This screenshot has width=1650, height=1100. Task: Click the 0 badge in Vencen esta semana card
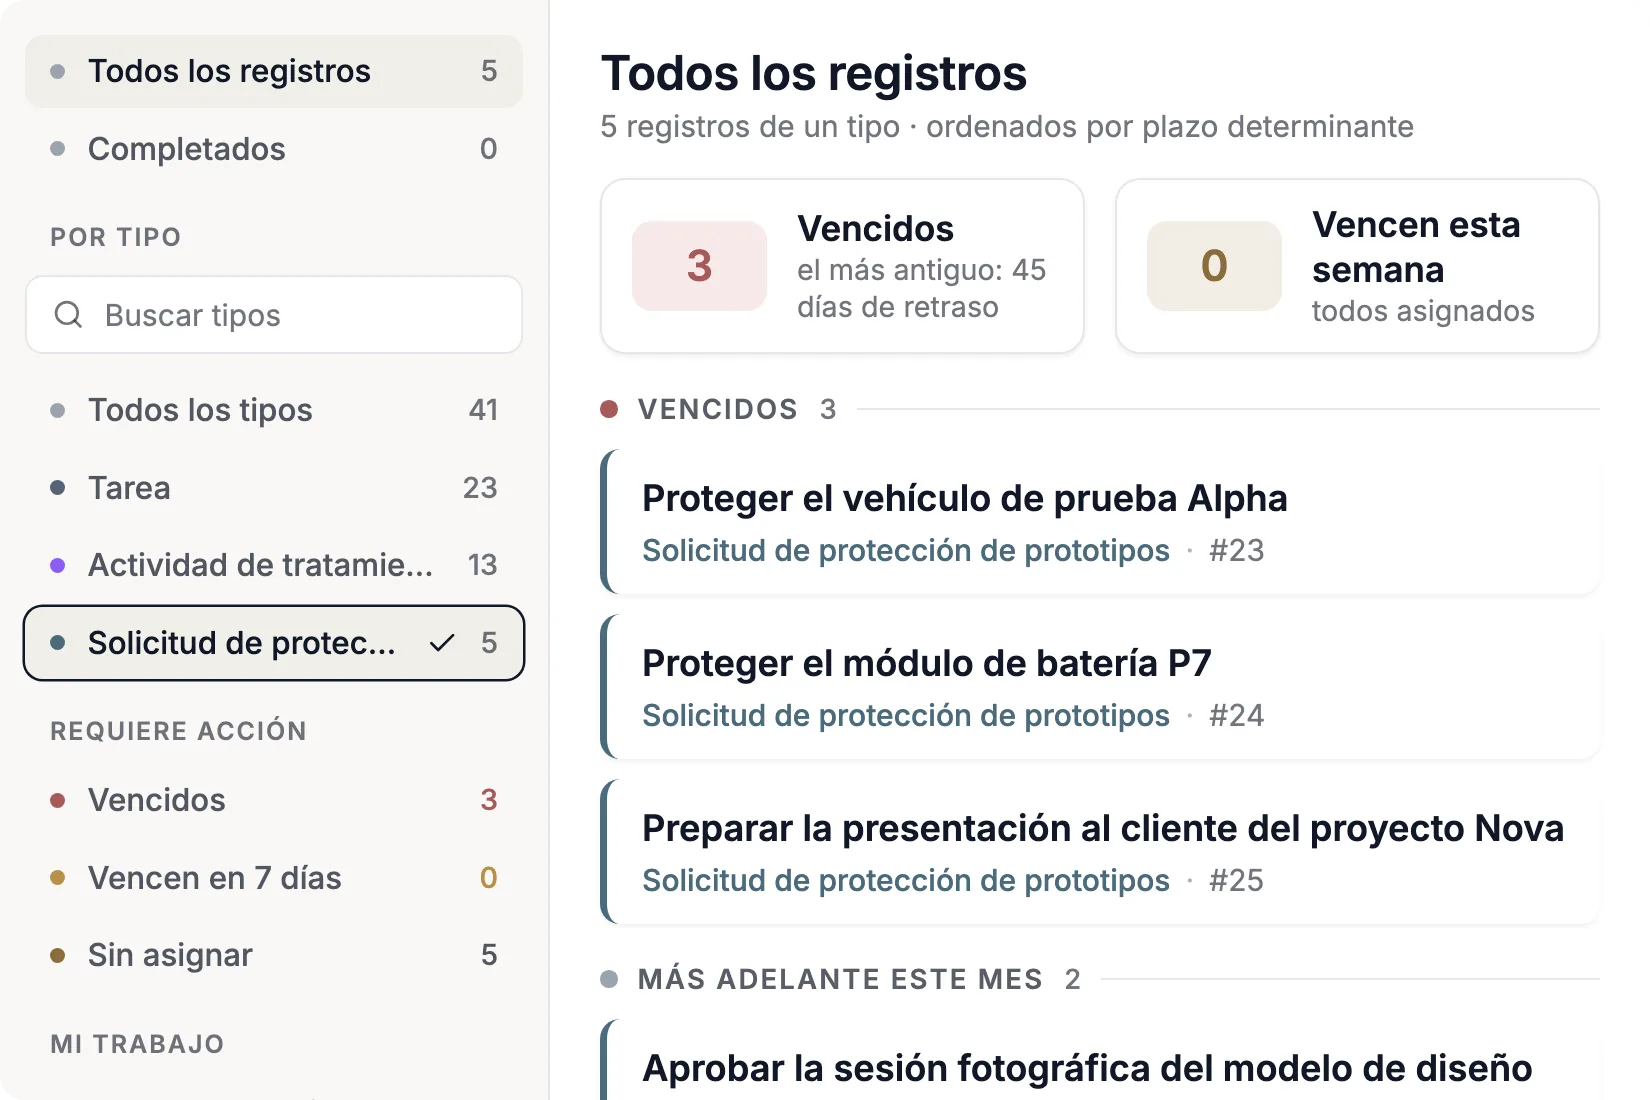click(1214, 266)
